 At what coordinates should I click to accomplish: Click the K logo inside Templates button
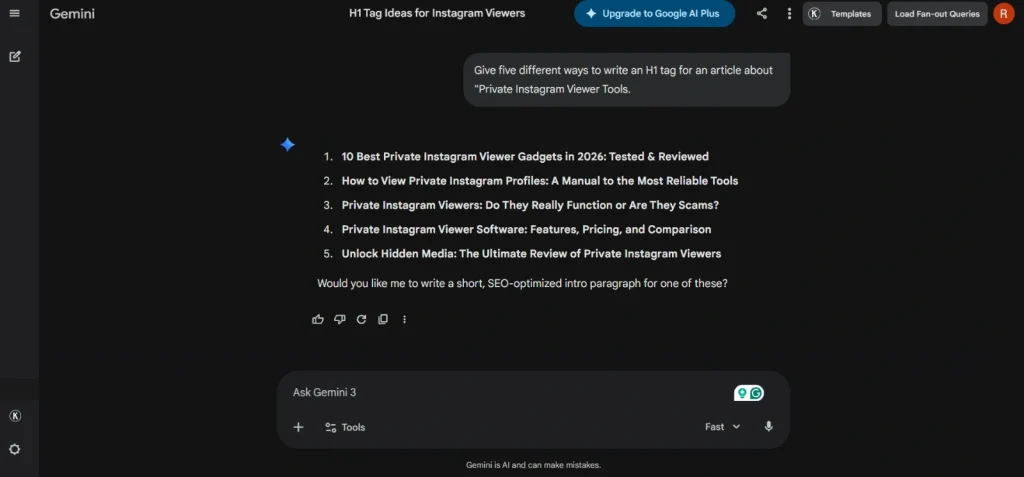[814, 14]
